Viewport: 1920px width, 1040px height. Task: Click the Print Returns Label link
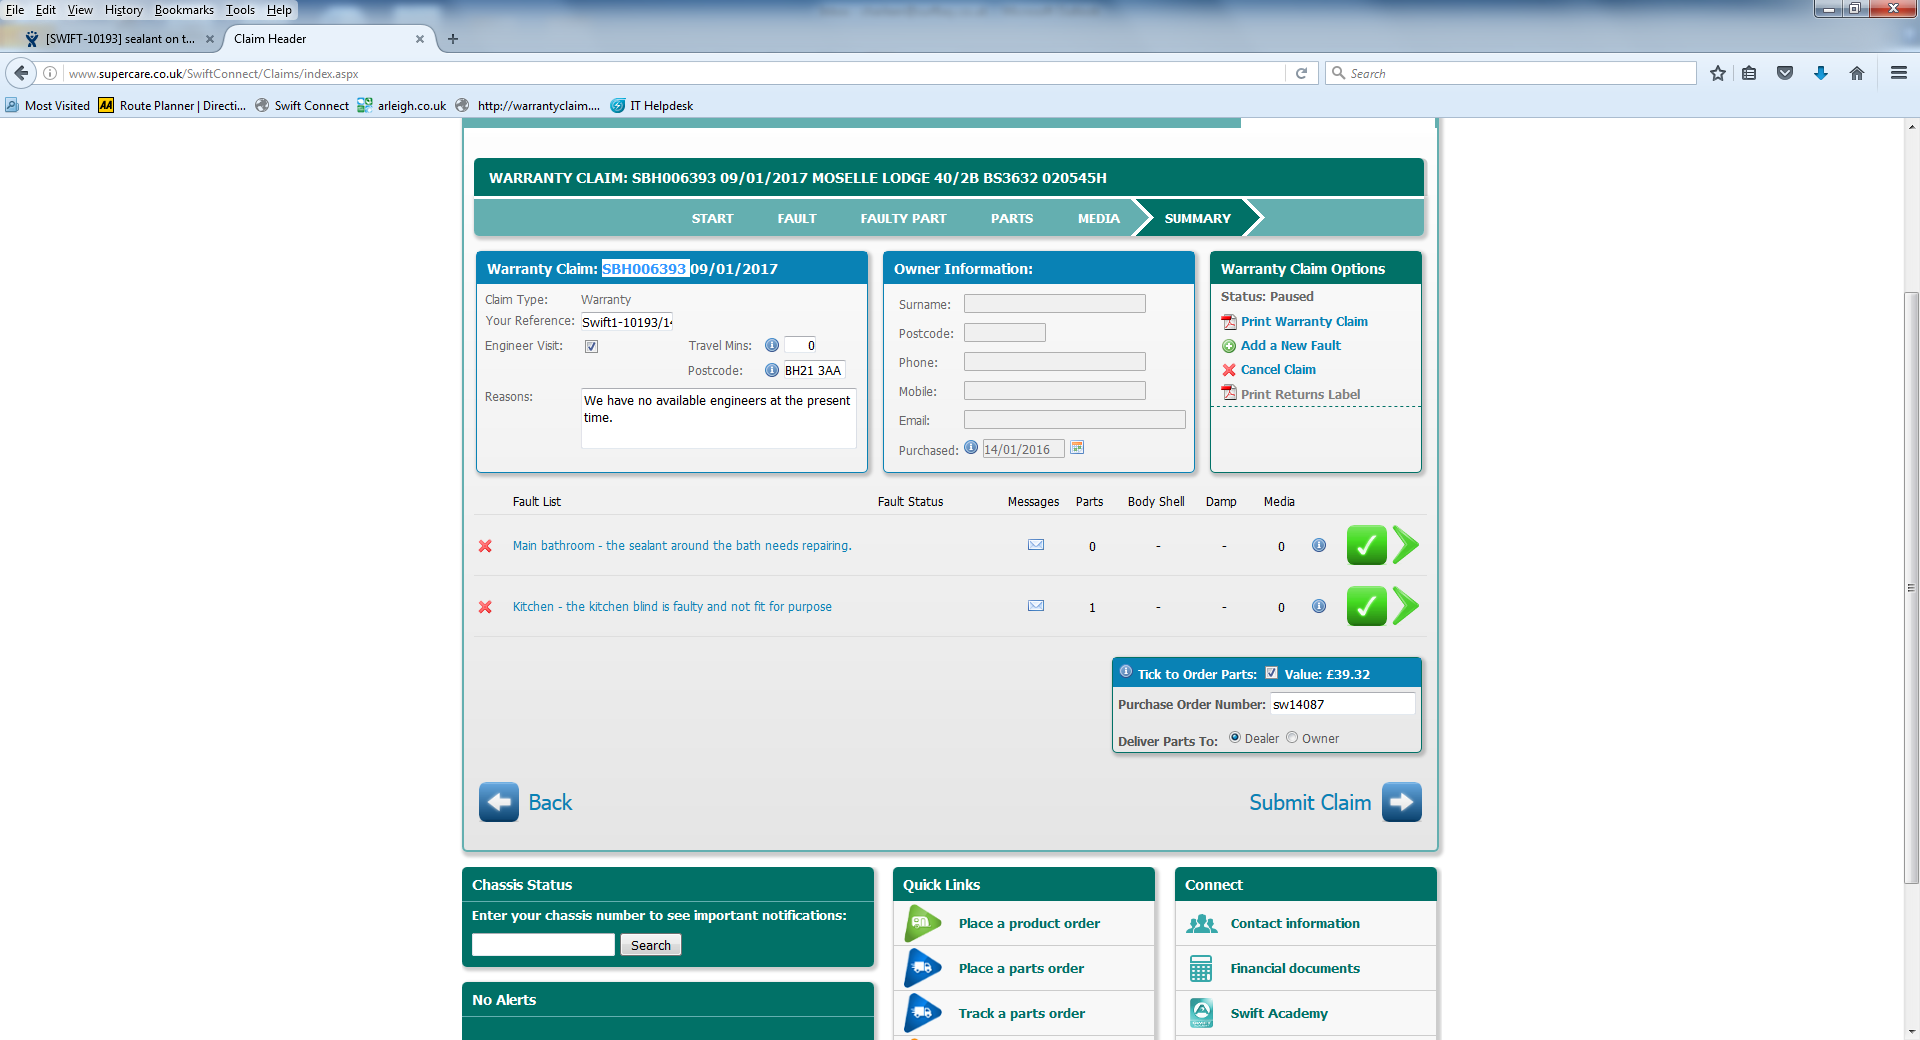click(1300, 394)
